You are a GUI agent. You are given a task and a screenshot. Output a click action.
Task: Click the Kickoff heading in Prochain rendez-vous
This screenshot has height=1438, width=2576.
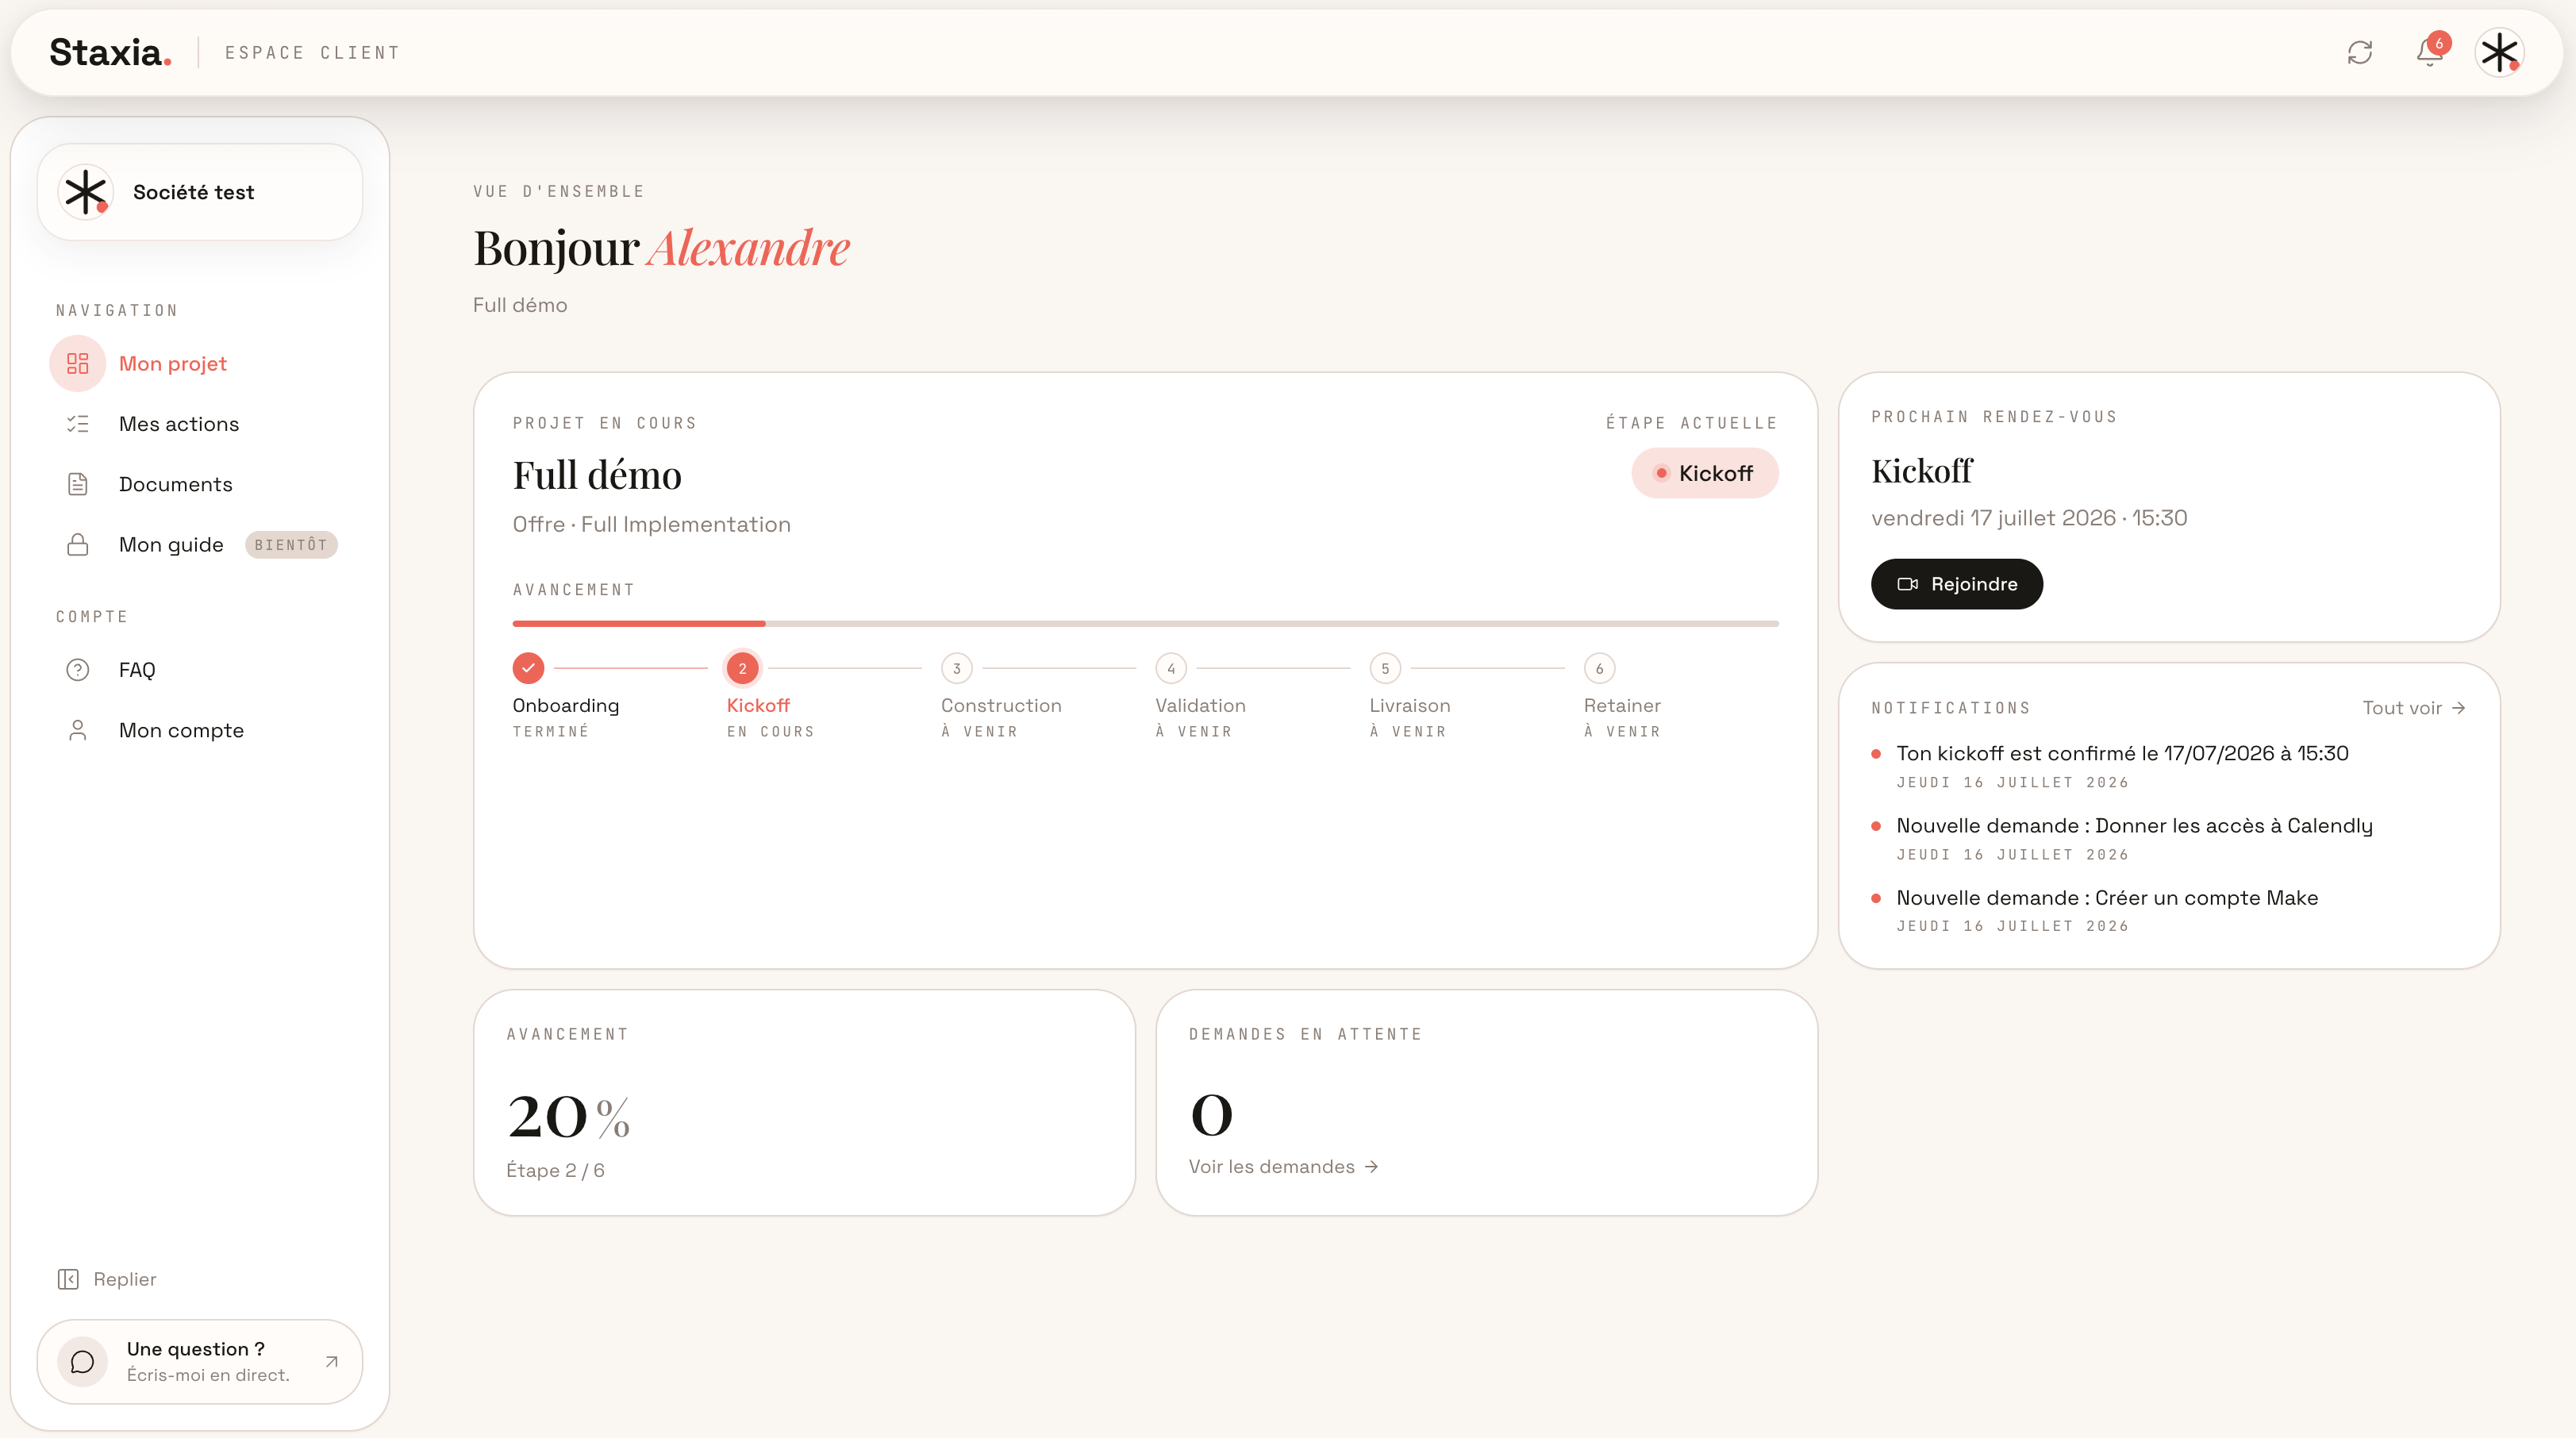1921,471
